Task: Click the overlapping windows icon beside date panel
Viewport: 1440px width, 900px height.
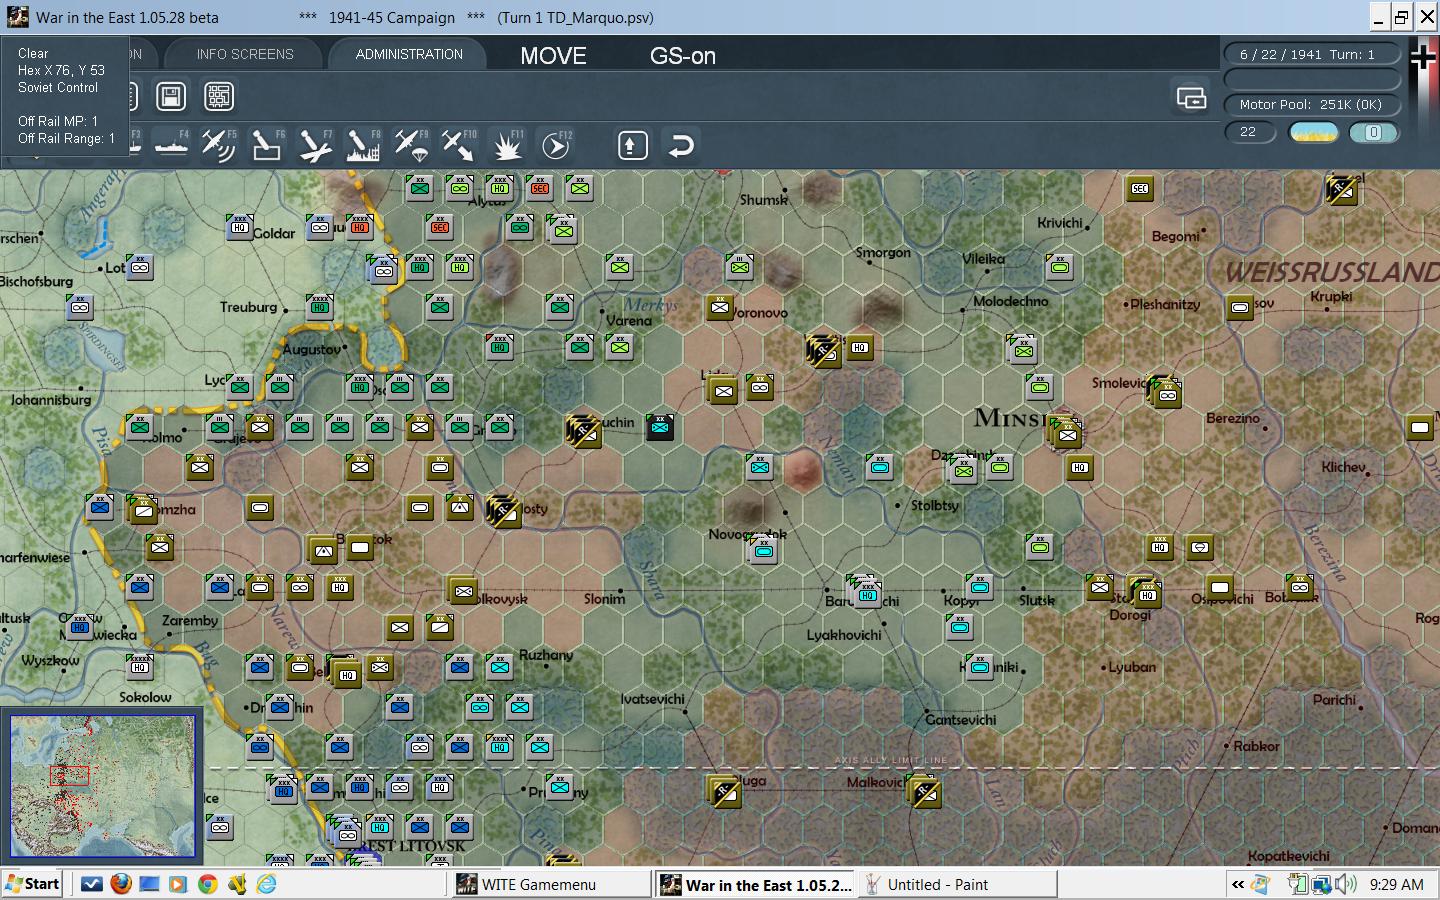Action: point(1191,97)
